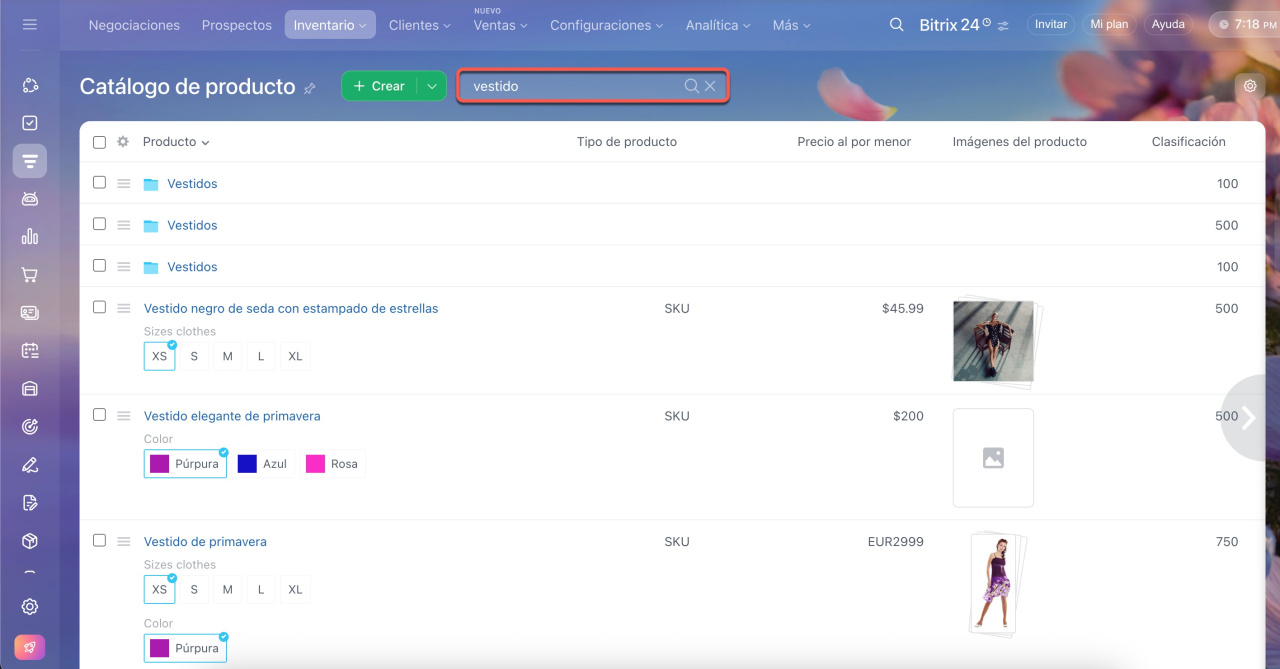Open the shopping cart icon in the sidebar

pyautogui.click(x=30, y=275)
